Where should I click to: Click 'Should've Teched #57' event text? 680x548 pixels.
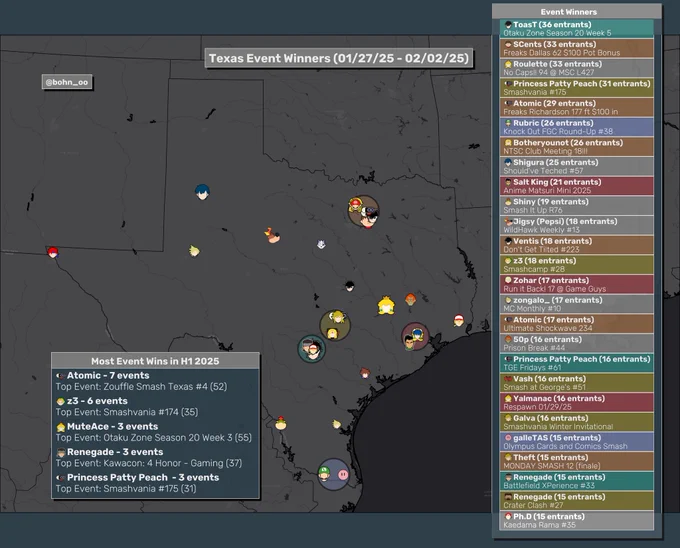(543, 171)
